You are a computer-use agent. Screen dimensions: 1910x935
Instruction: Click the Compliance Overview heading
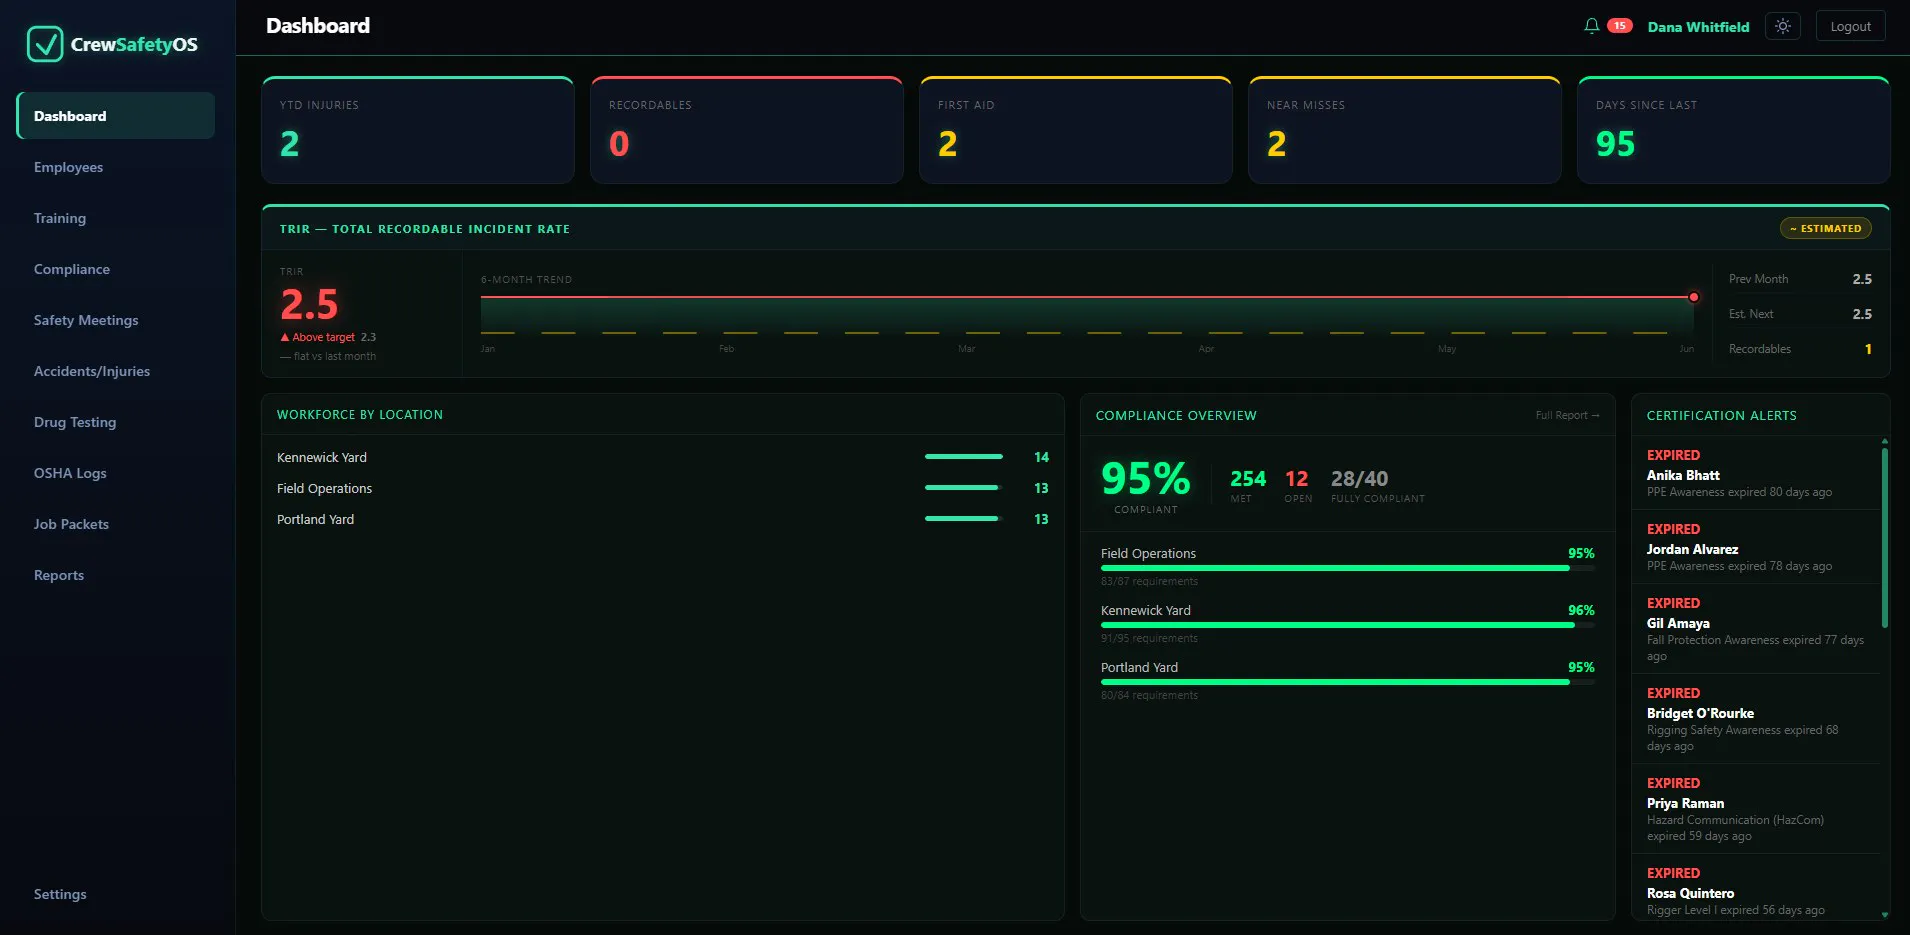pyautogui.click(x=1176, y=415)
